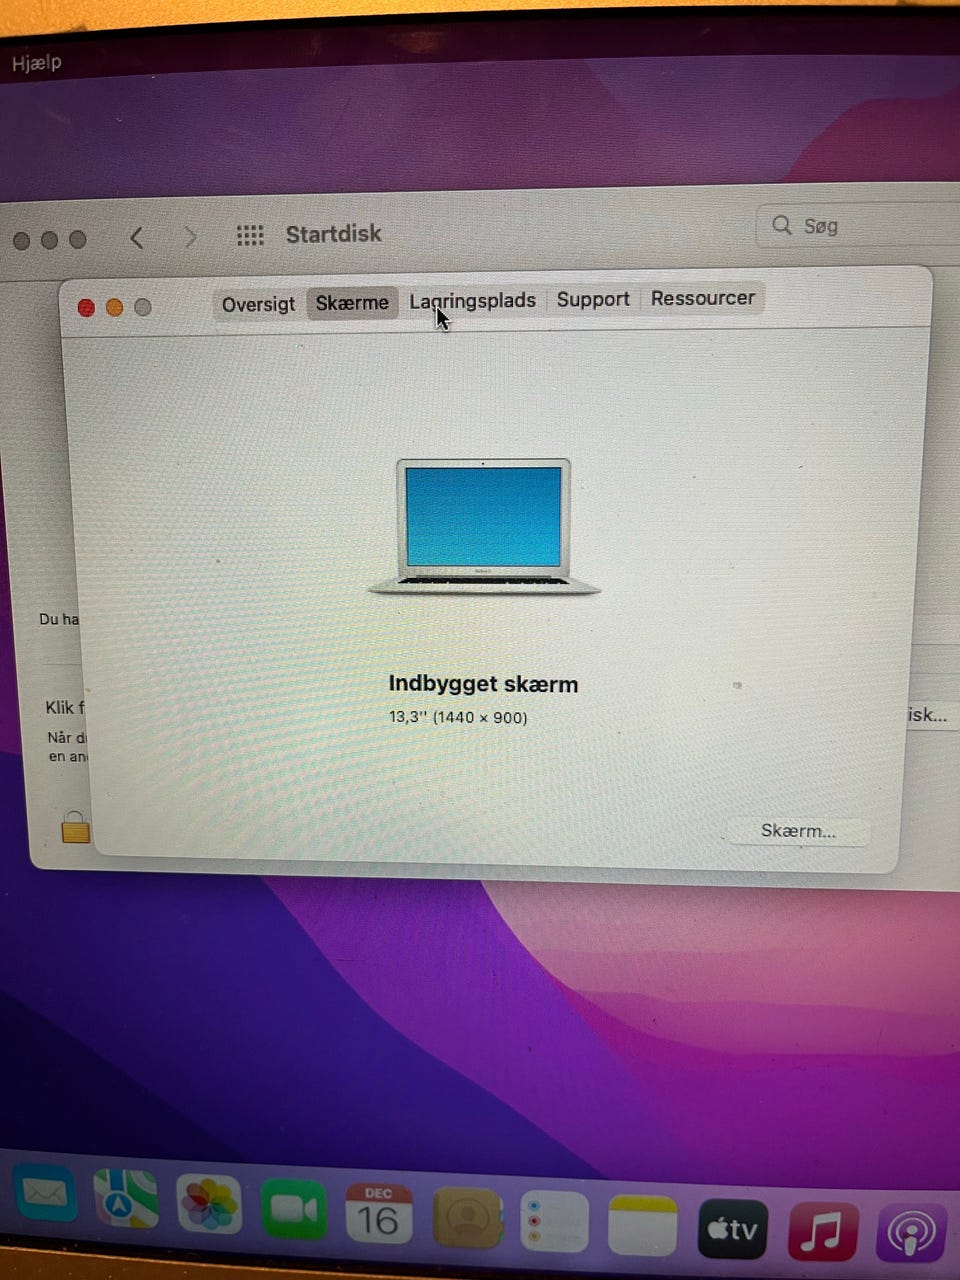
Task: Minimize the About This Mac window
Action: pos(114,307)
